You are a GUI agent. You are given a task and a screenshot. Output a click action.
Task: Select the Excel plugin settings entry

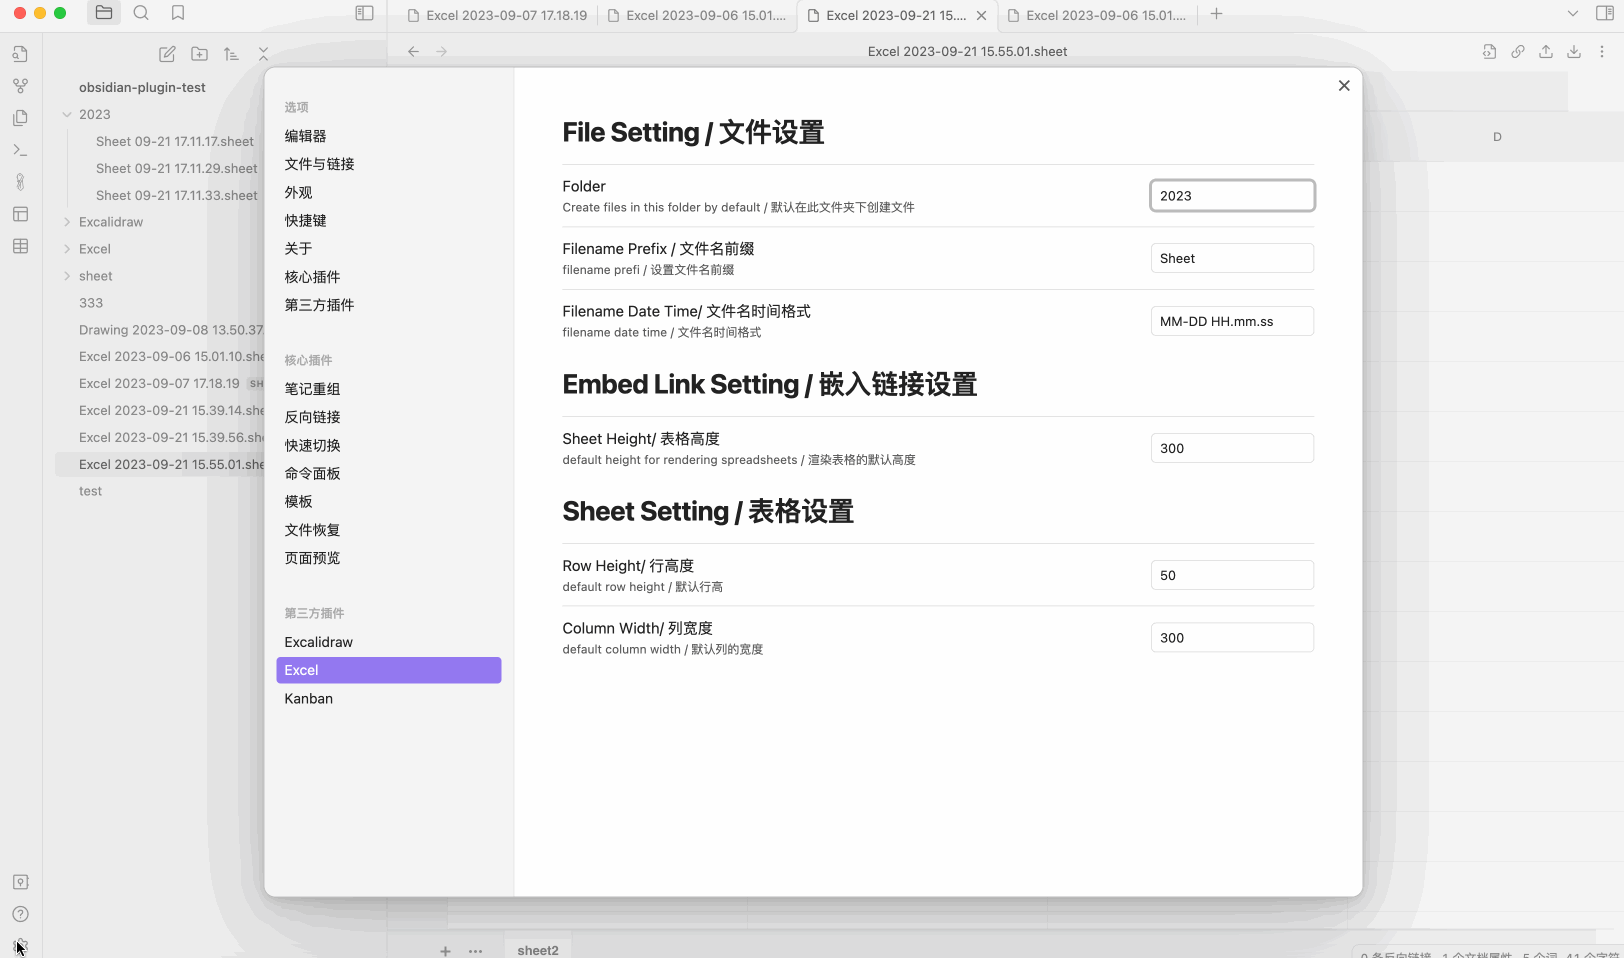pos(388,670)
